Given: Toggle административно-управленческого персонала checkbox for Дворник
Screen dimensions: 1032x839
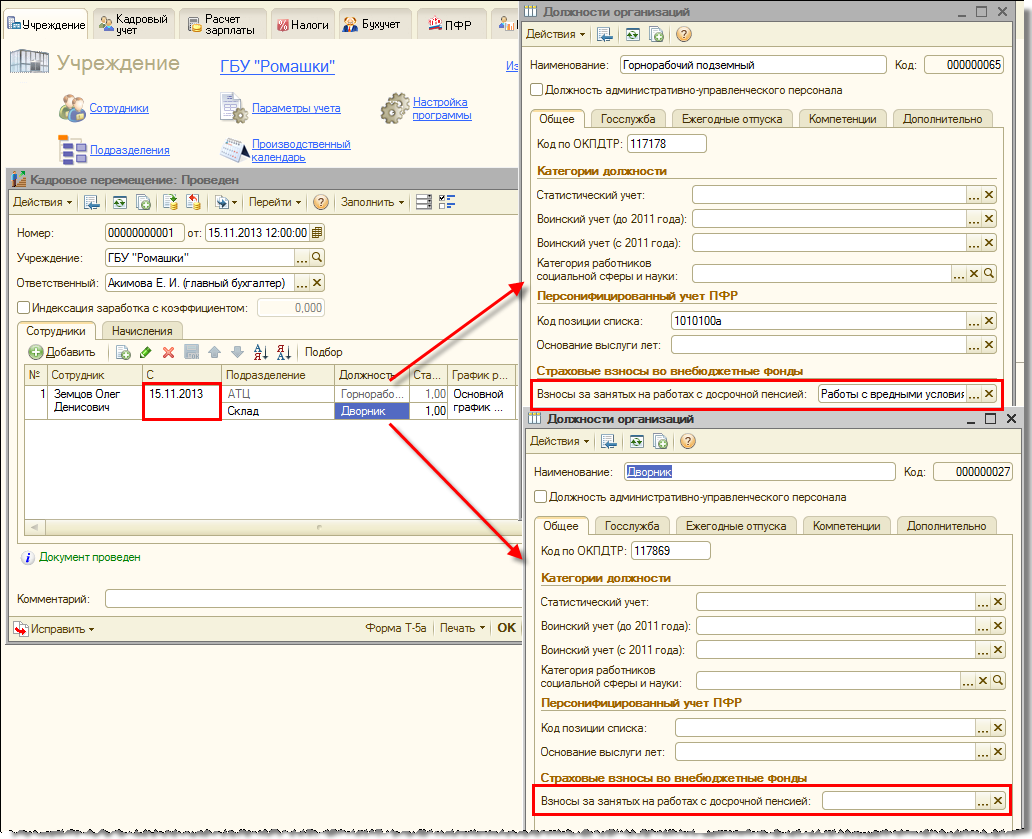Looking at the screenshot, I should (x=541, y=497).
